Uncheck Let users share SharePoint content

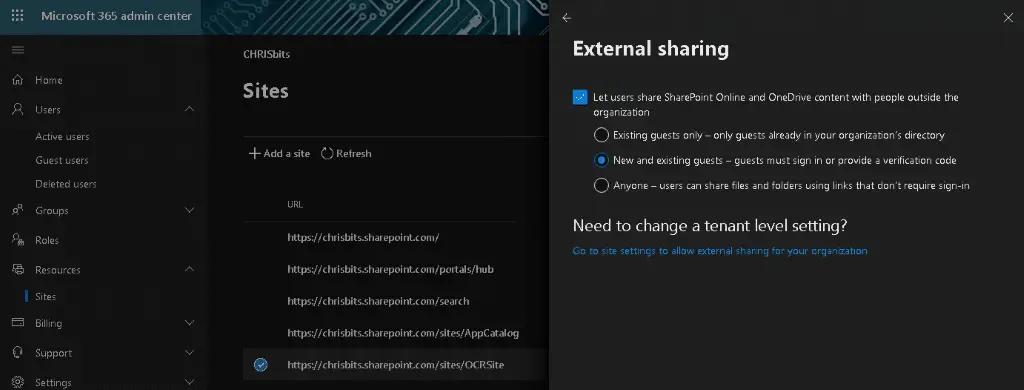[580, 97]
